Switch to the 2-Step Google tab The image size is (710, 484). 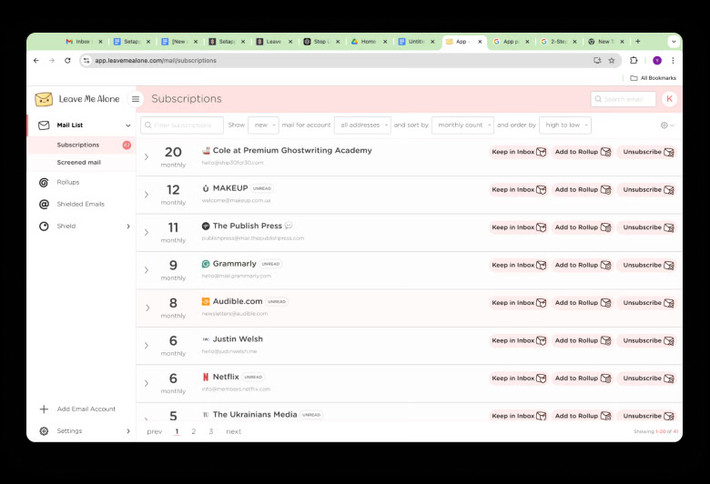[559, 41]
